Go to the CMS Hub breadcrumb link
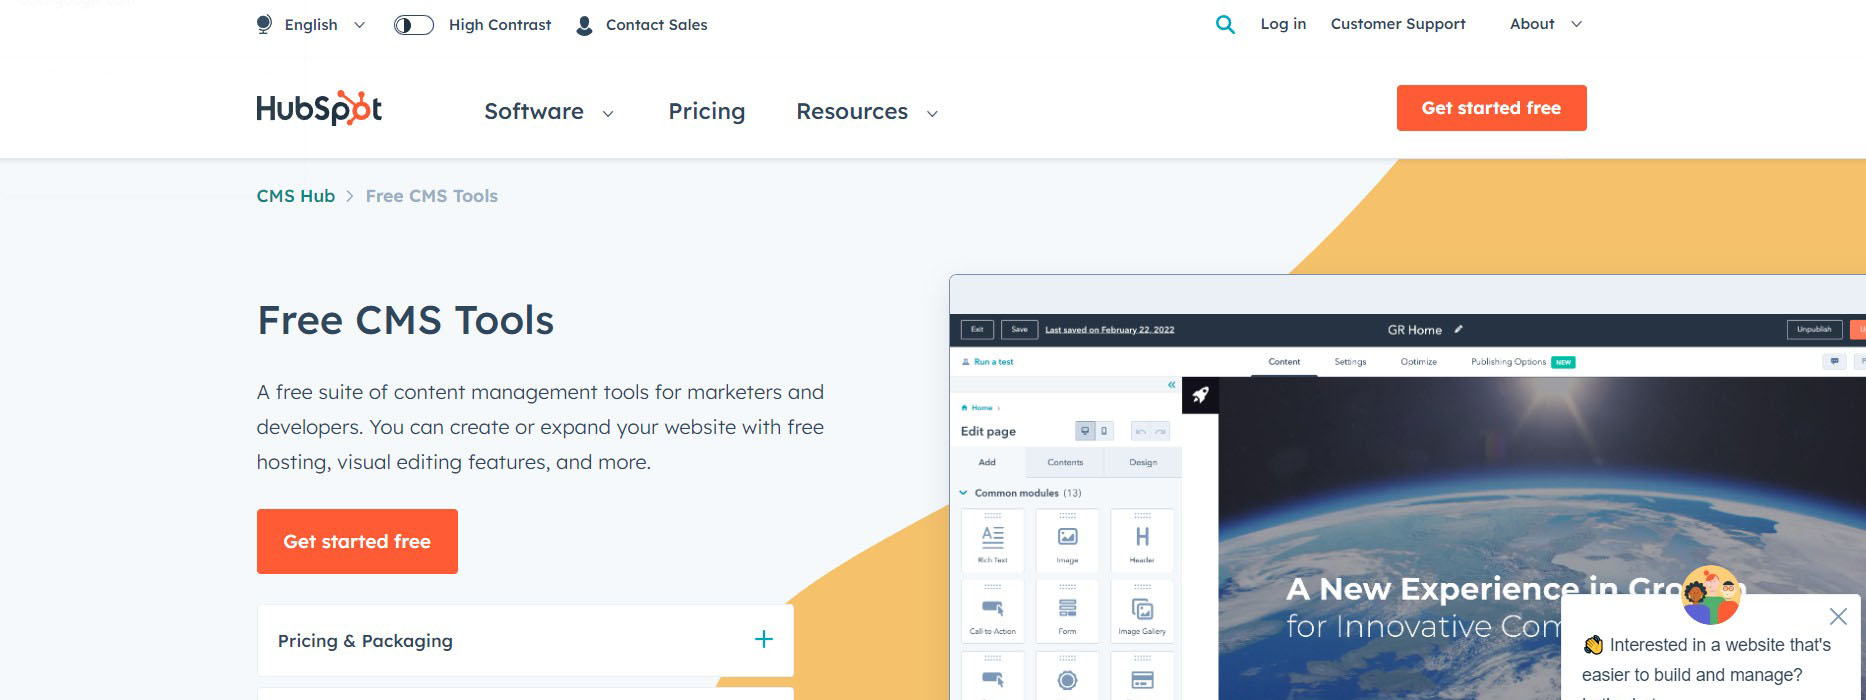The height and width of the screenshot is (700, 1866). [x=296, y=196]
